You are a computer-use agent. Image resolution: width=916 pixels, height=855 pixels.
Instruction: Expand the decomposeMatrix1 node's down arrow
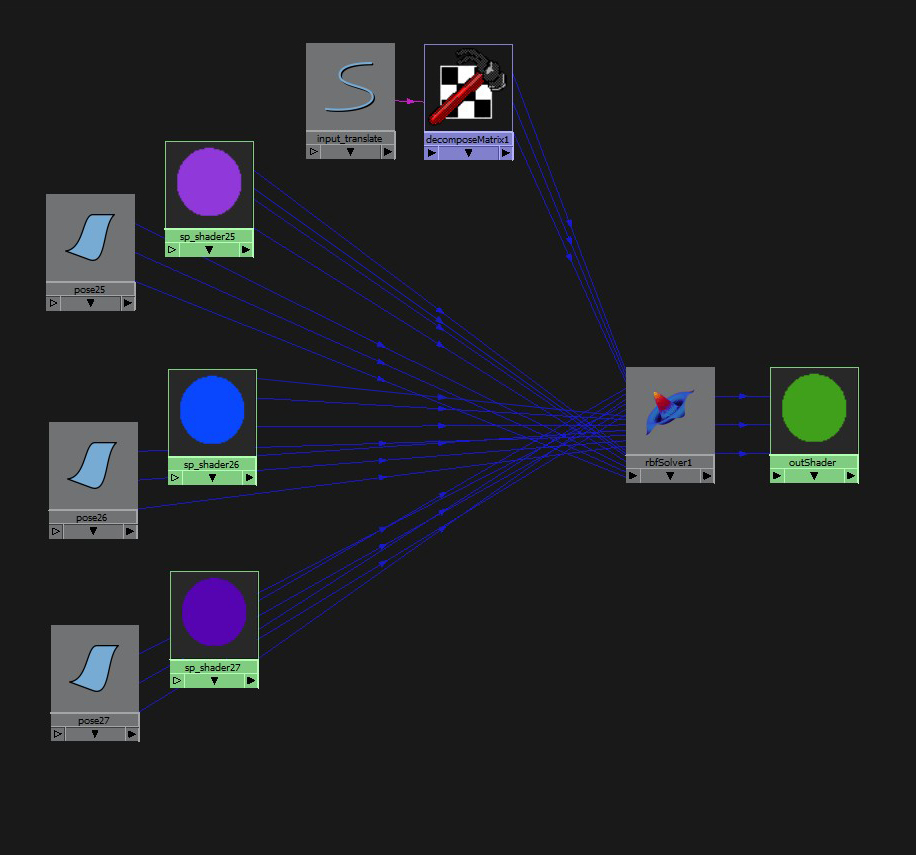click(469, 153)
